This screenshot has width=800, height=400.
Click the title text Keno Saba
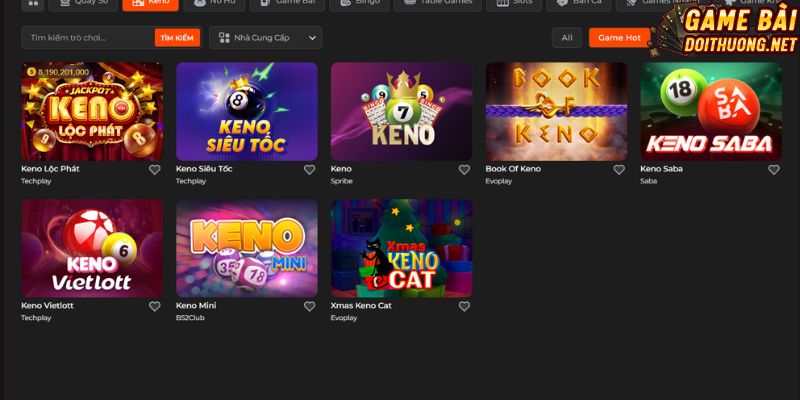click(661, 169)
